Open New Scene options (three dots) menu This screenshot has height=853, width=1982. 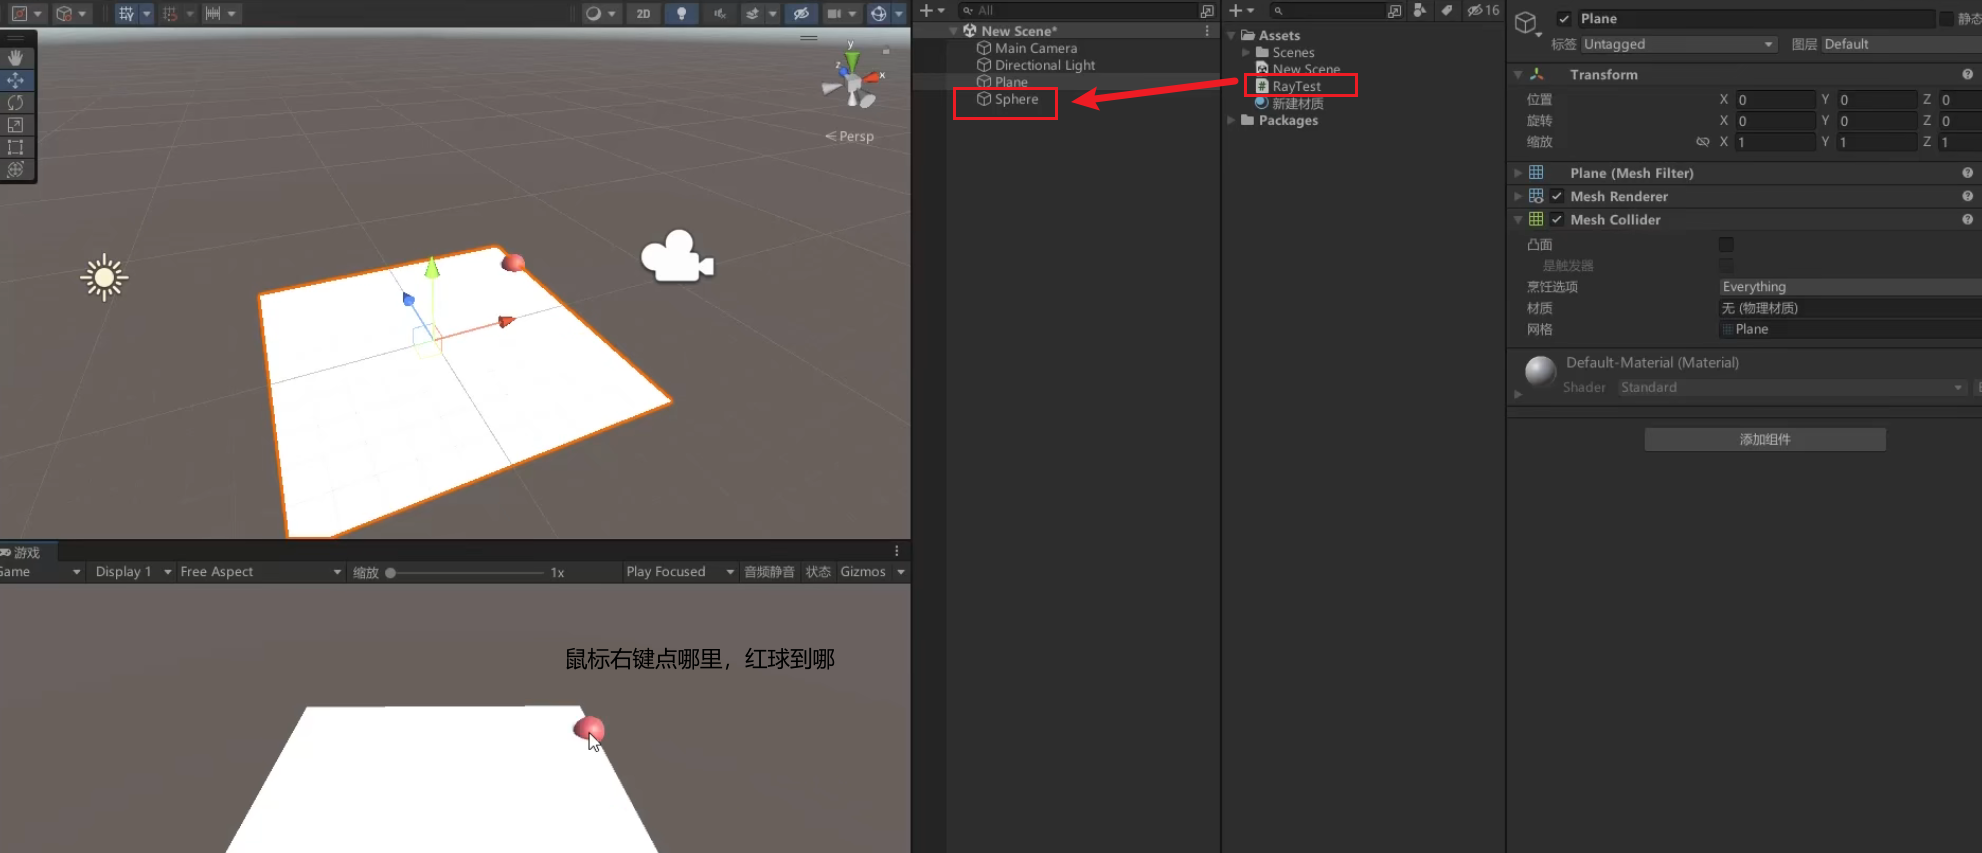1207,31
